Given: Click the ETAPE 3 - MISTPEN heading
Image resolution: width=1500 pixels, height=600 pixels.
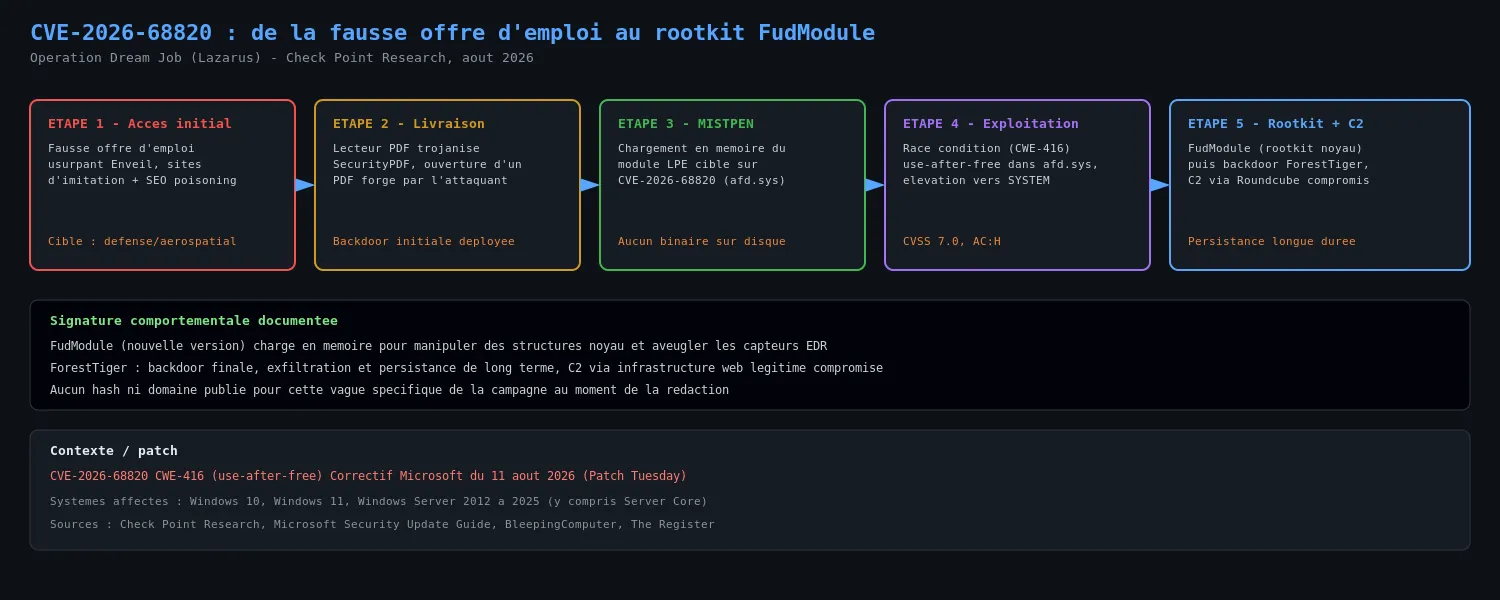Looking at the screenshot, I should tap(686, 124).
